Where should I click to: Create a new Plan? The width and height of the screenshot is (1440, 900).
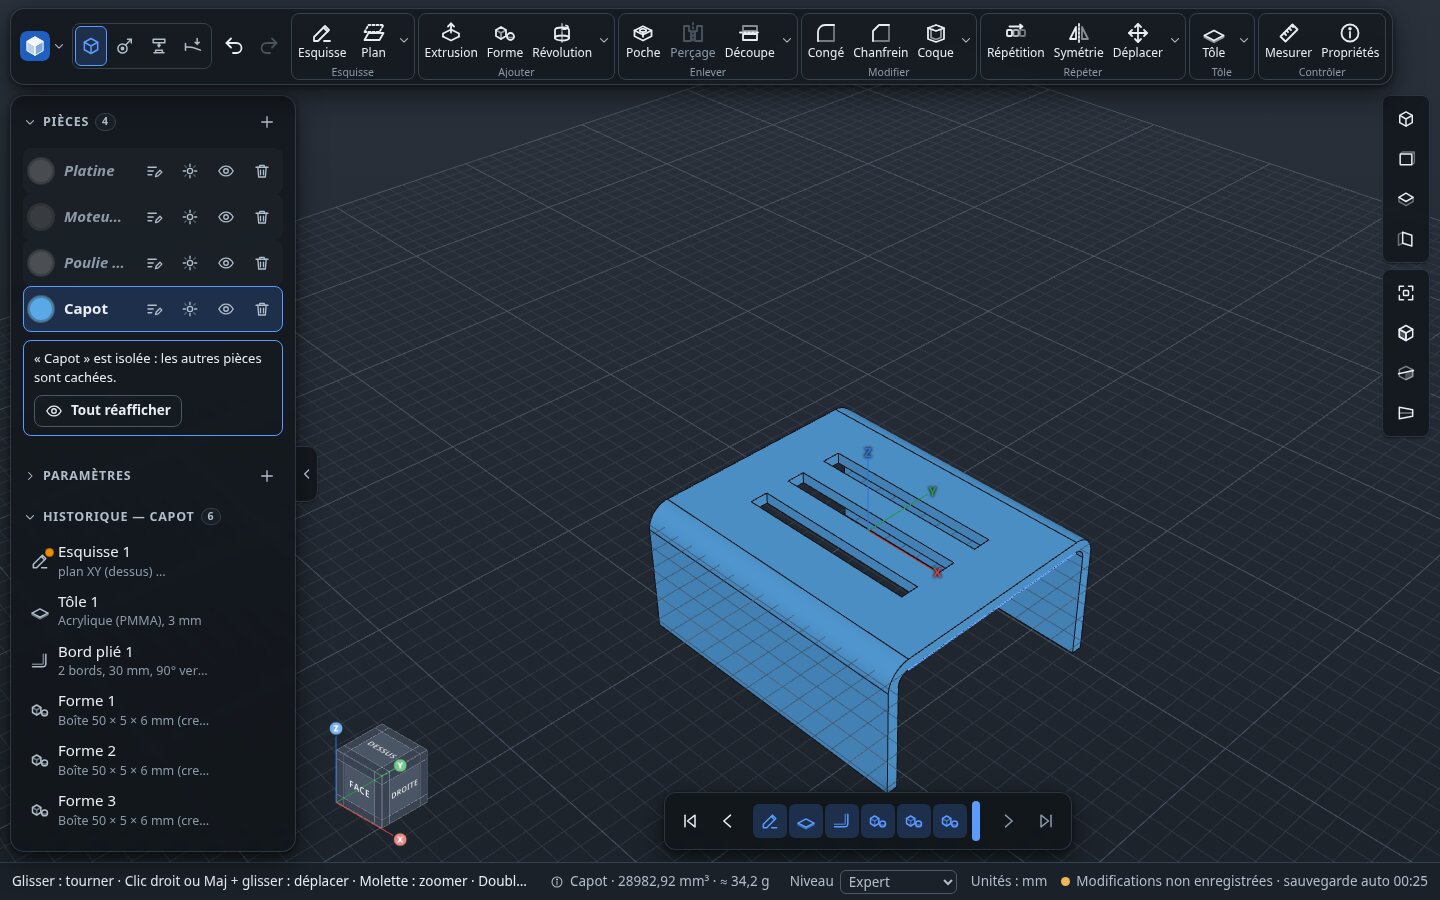click(373, 41)
